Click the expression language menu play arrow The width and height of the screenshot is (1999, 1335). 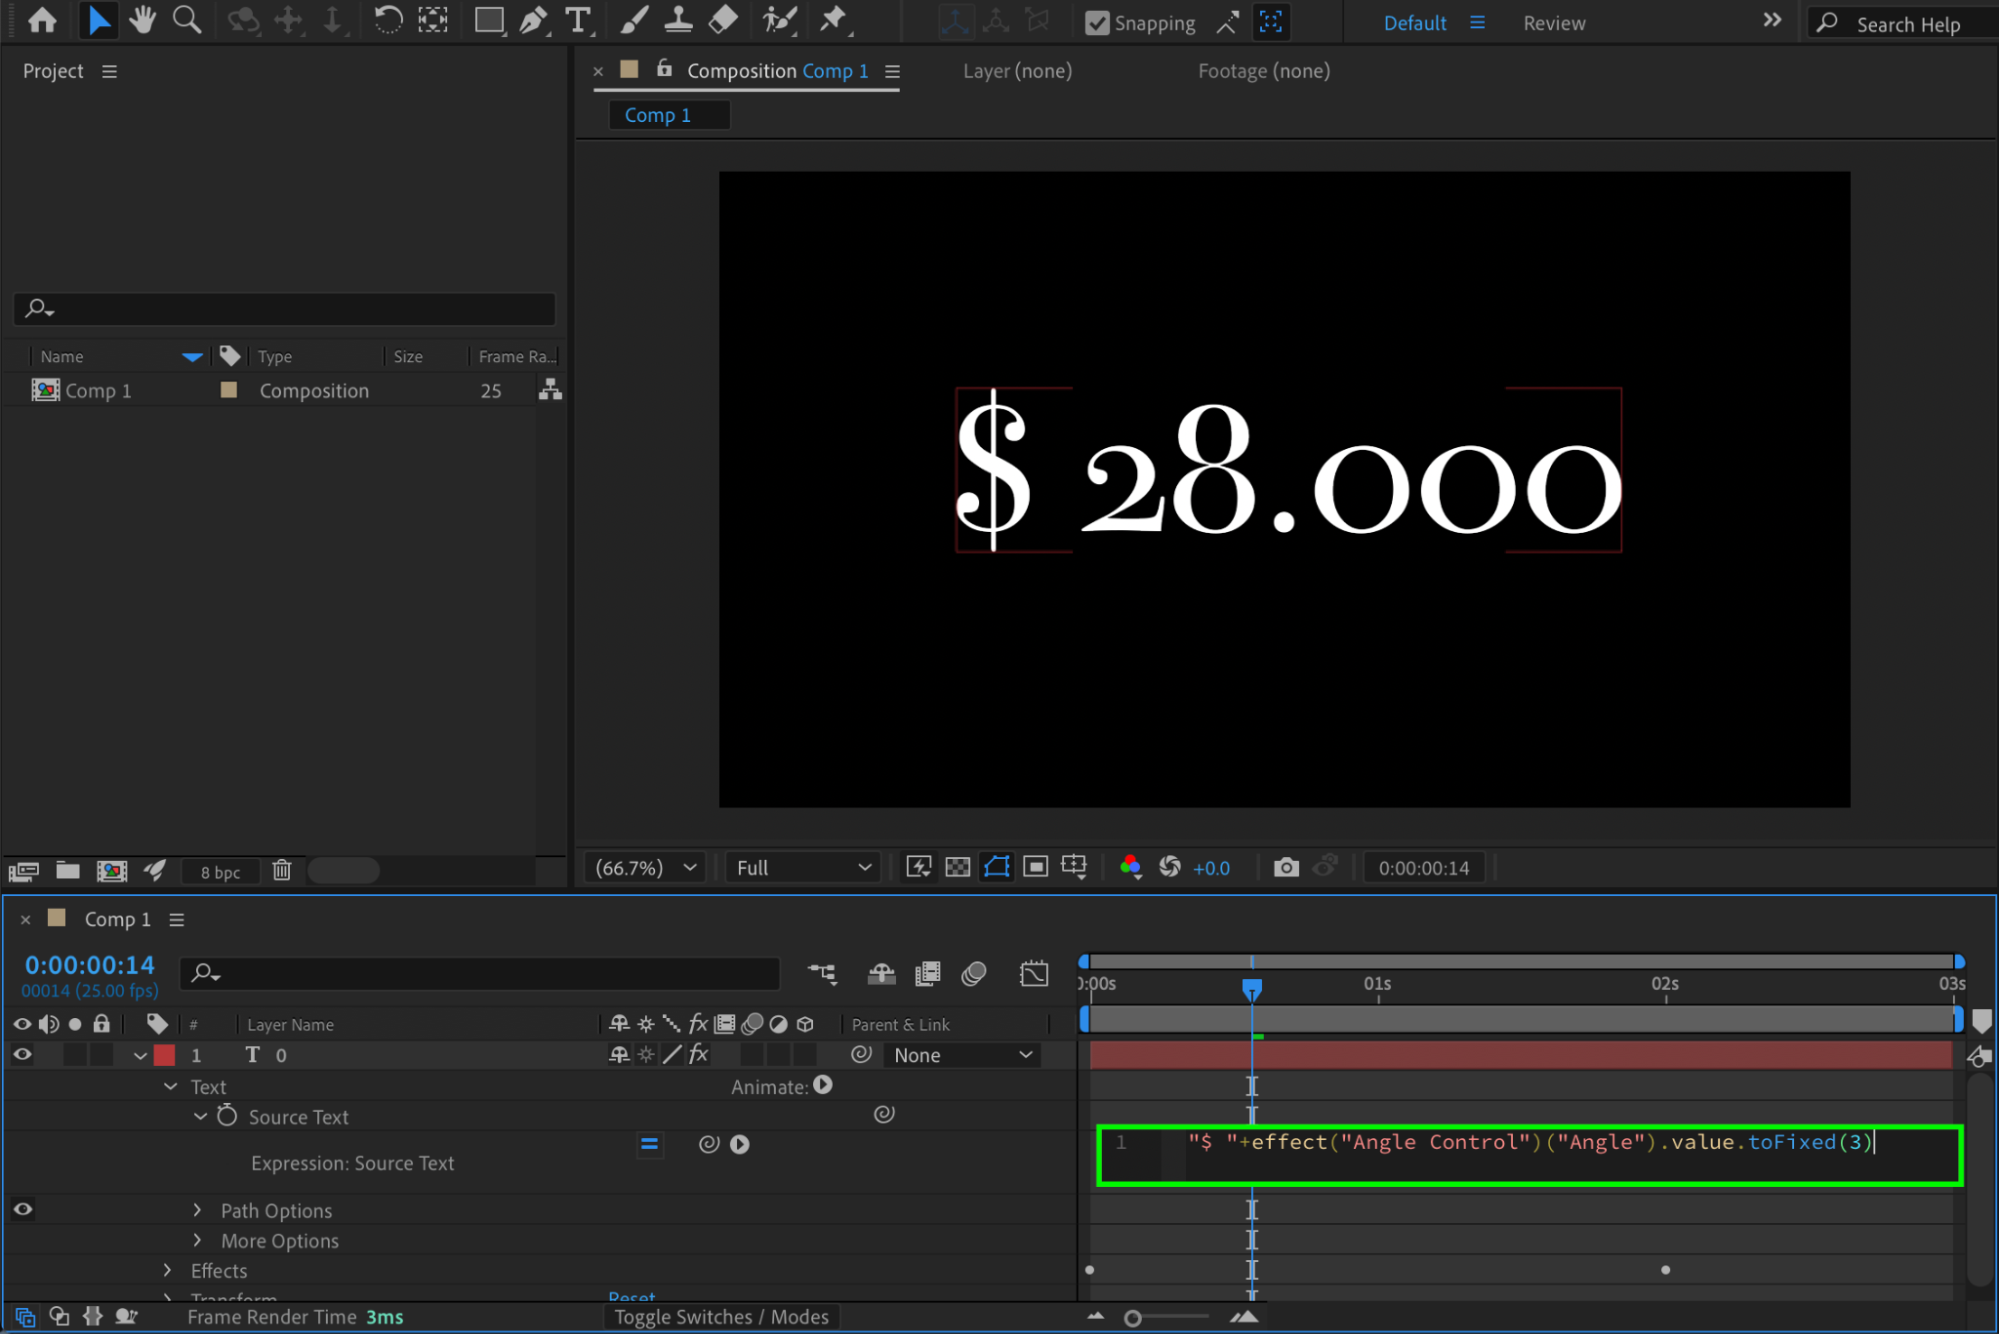point(740,1144)
